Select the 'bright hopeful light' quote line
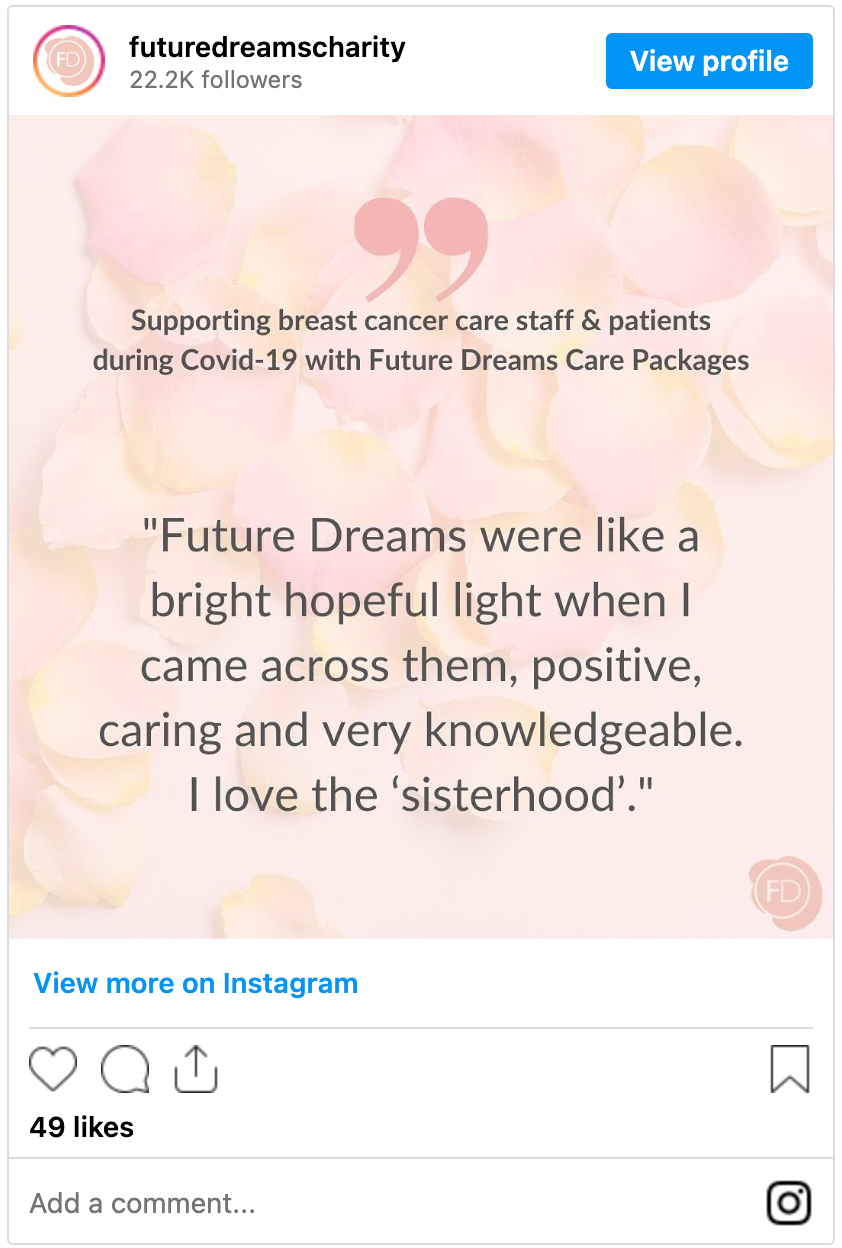 [421, 602]
